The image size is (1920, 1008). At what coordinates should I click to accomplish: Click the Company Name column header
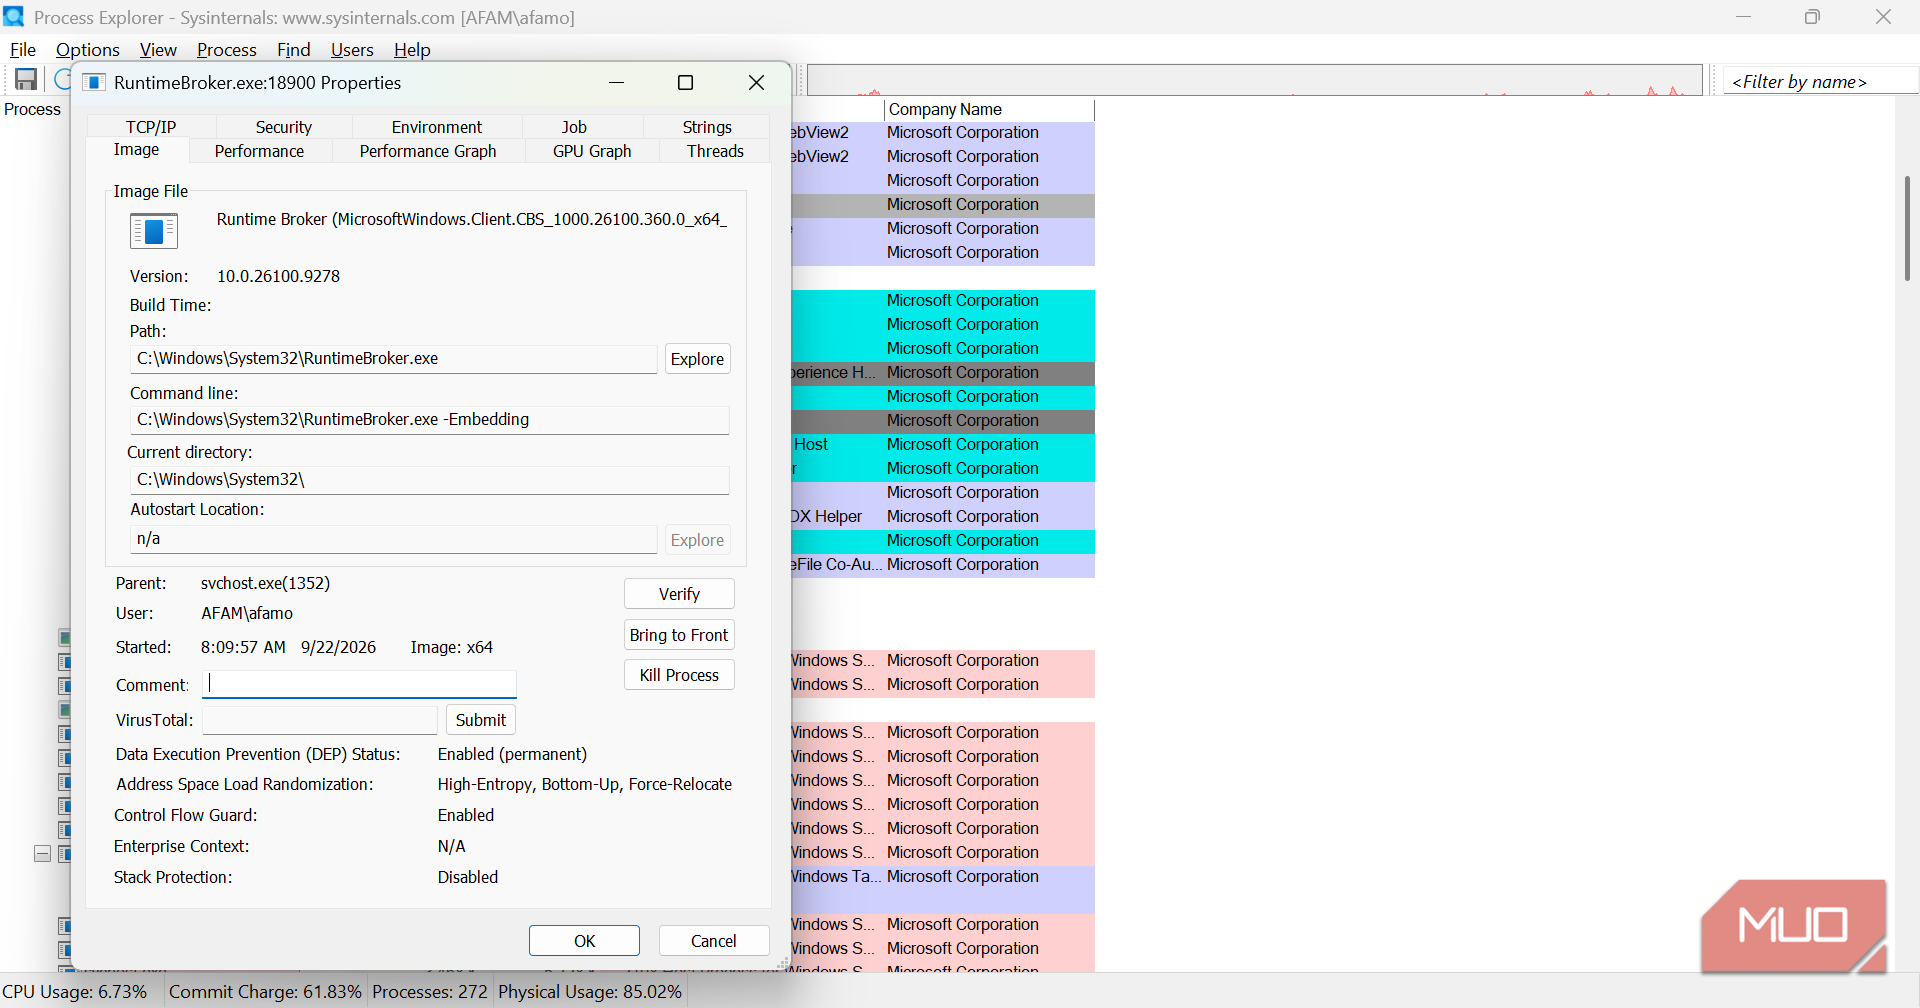[x=989, y=110]
